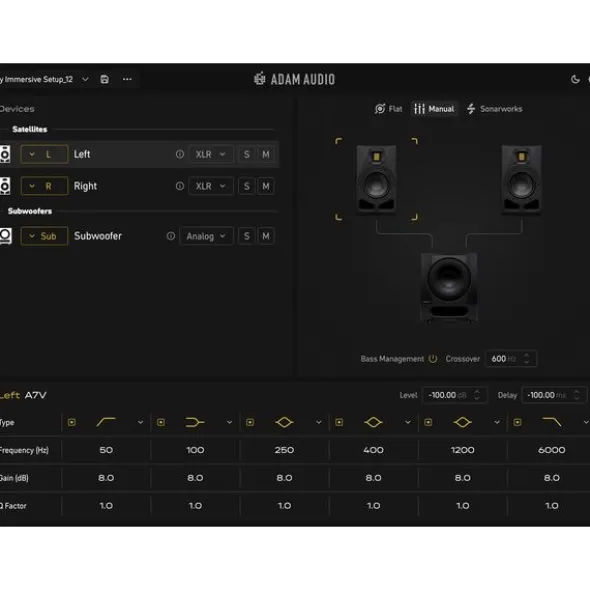This screenshot has width=590, height=591.
Task: Select the subwoofer image in the layout
Action: click(449, 287)
